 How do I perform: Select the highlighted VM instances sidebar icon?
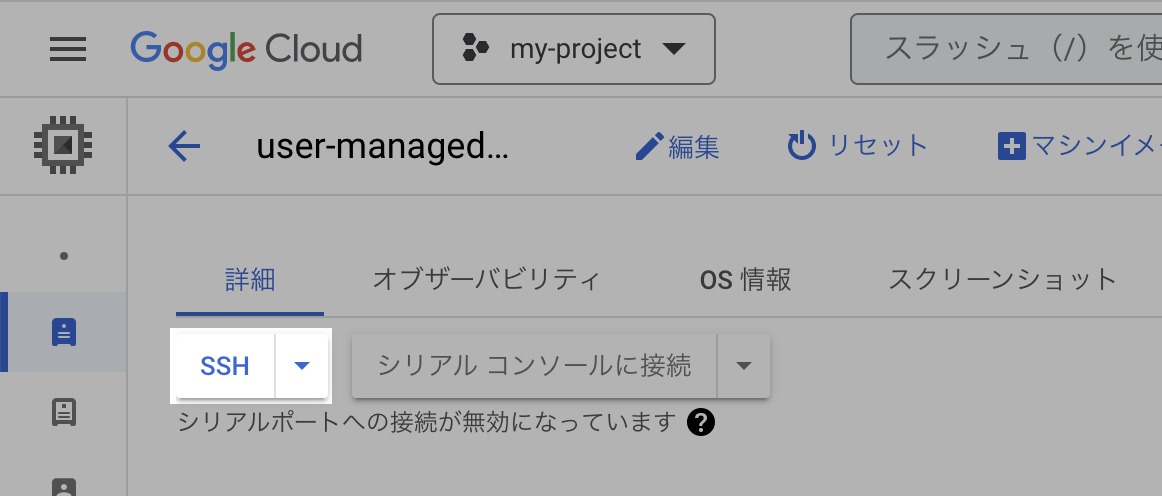(63, 331)
